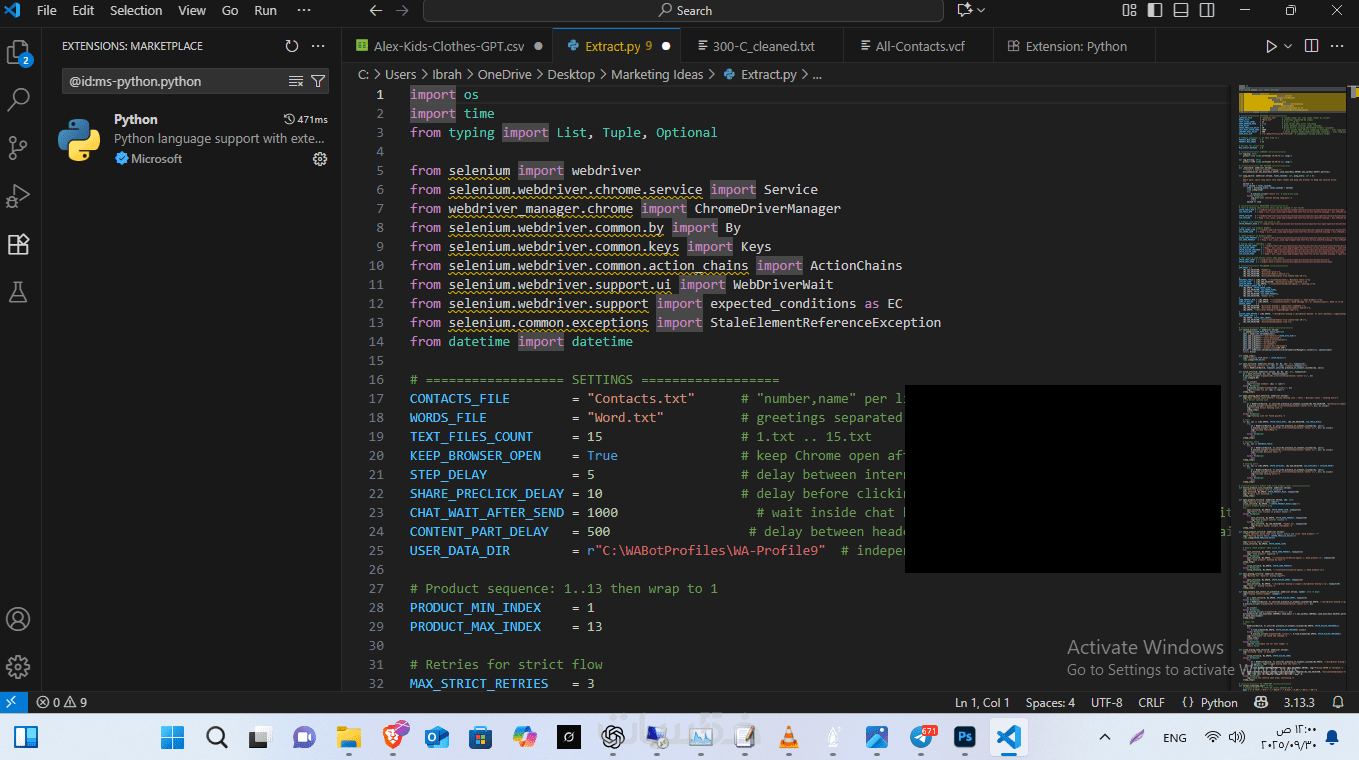
Task: Toggle the secondary side bar visibility
Action: pos(1207,10)
